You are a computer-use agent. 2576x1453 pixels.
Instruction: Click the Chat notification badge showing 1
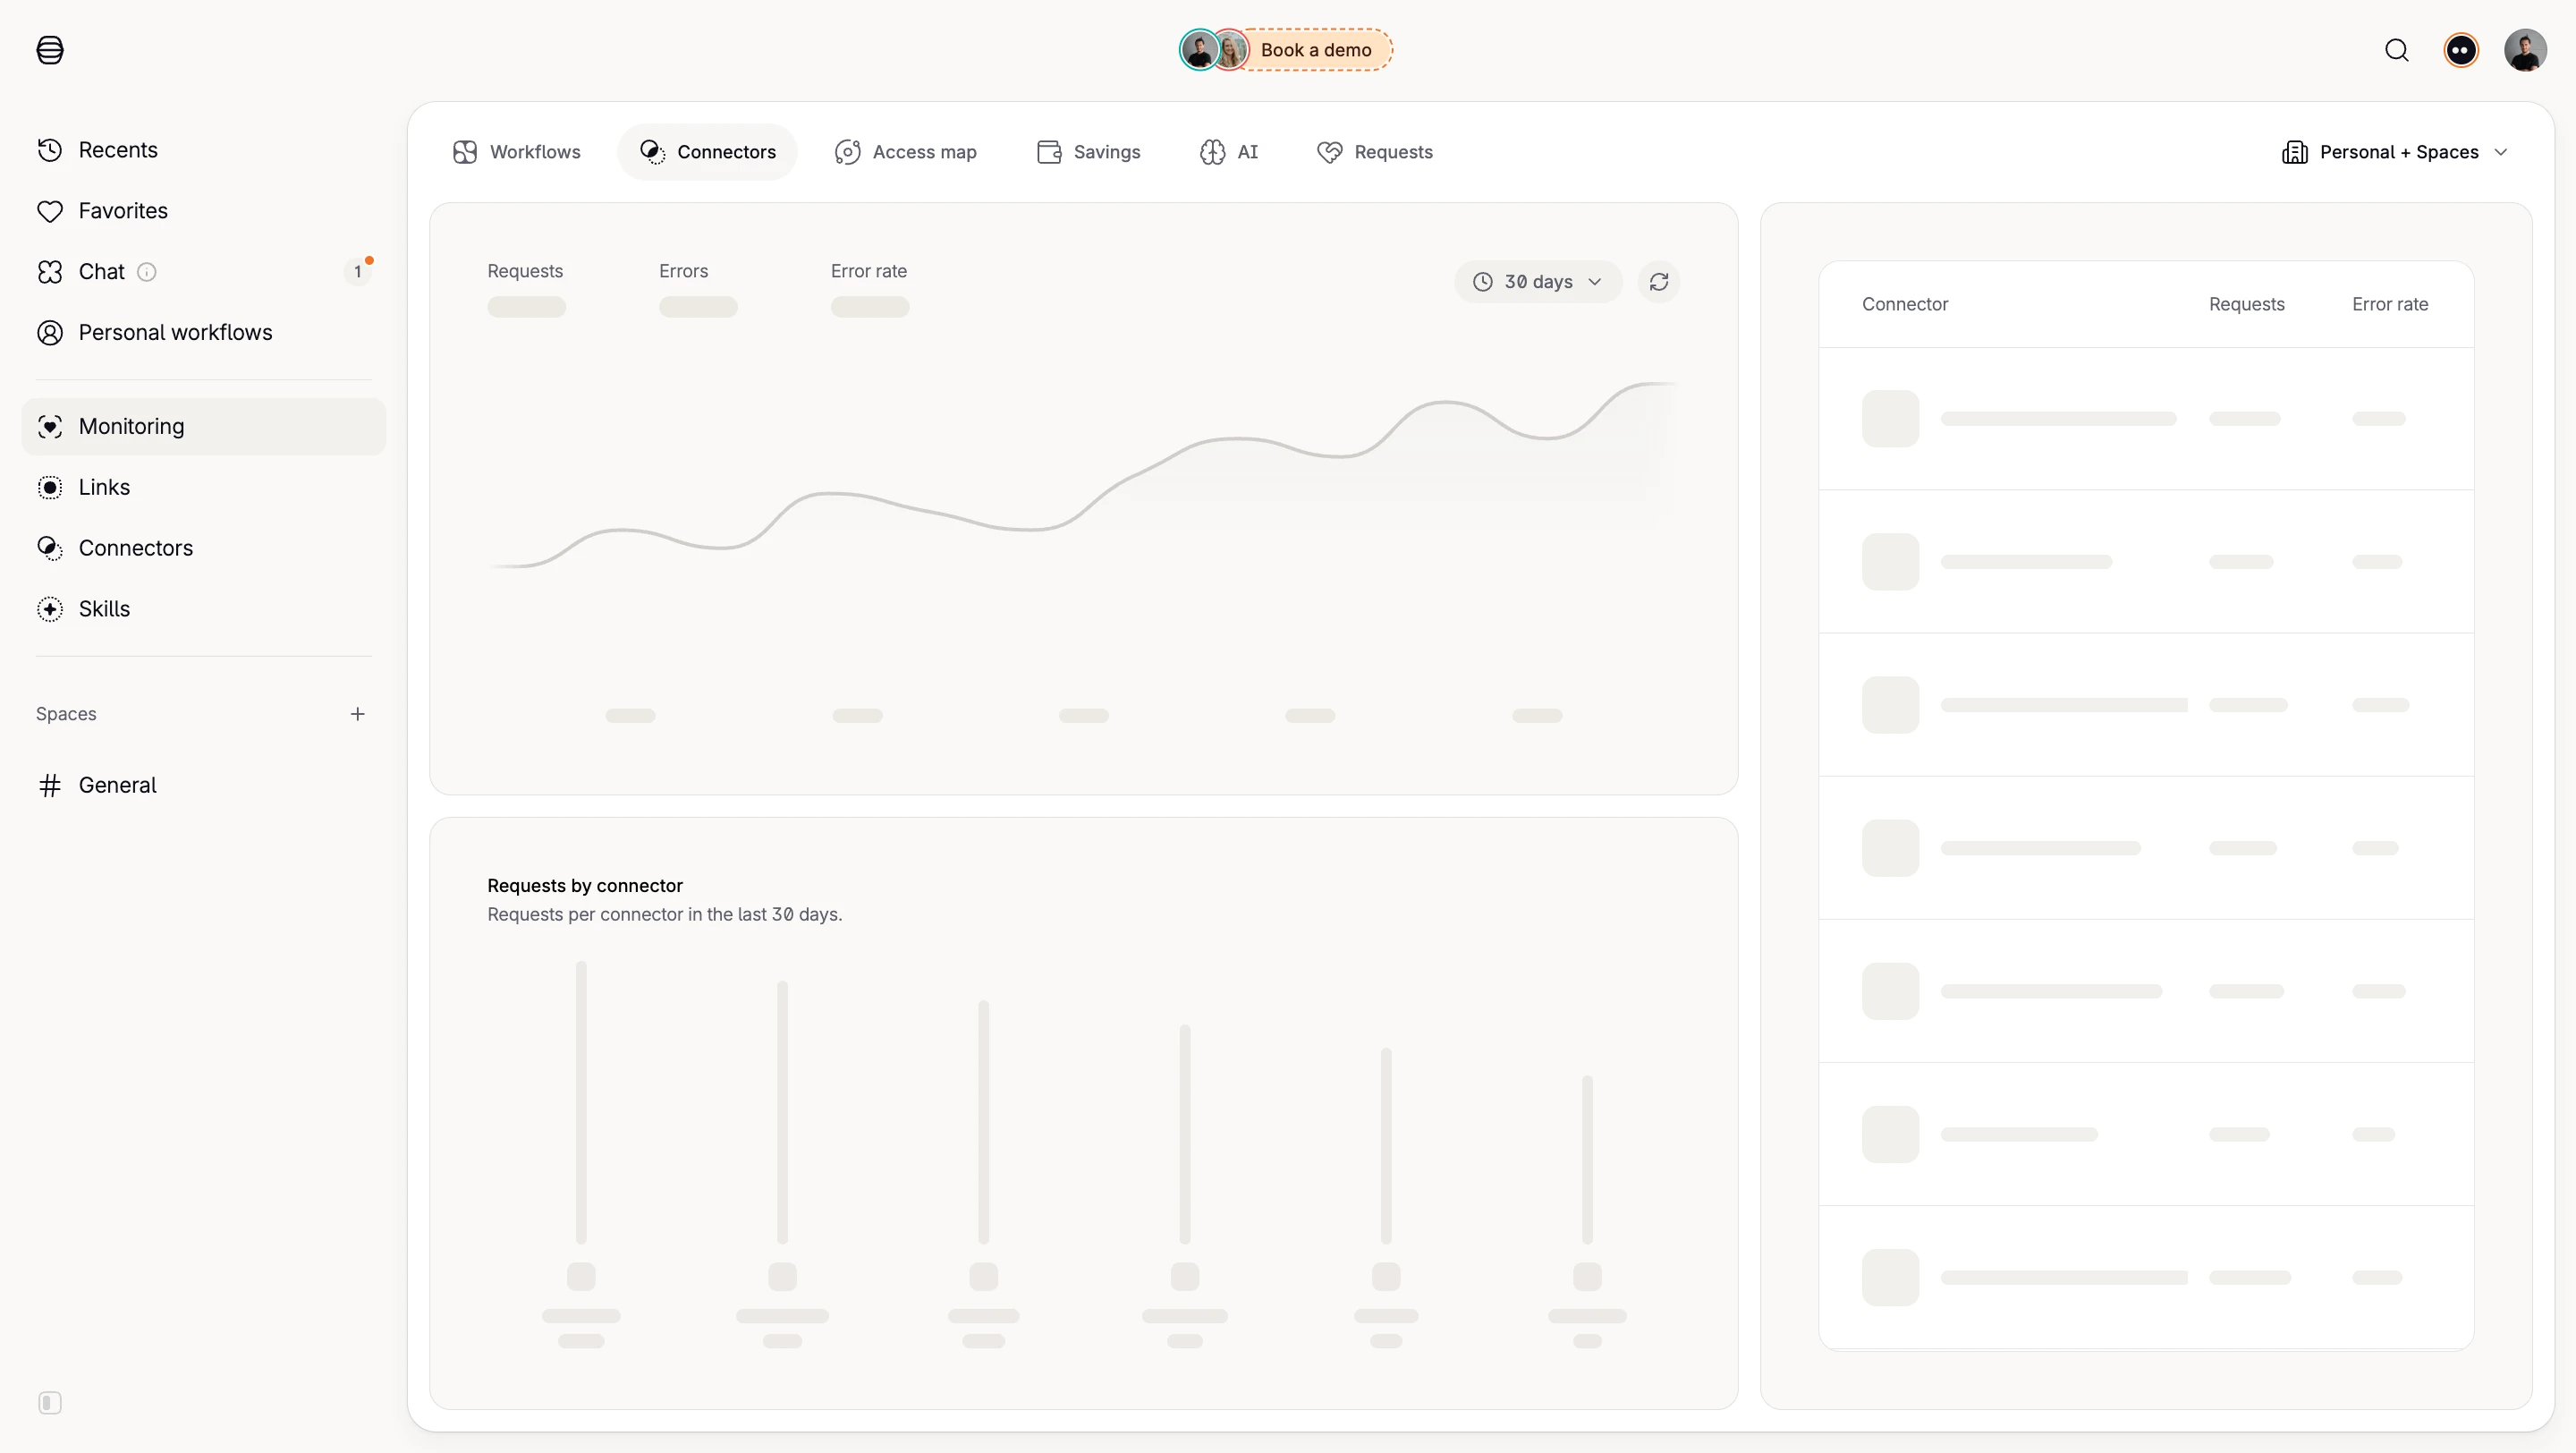tap(358, 272)
